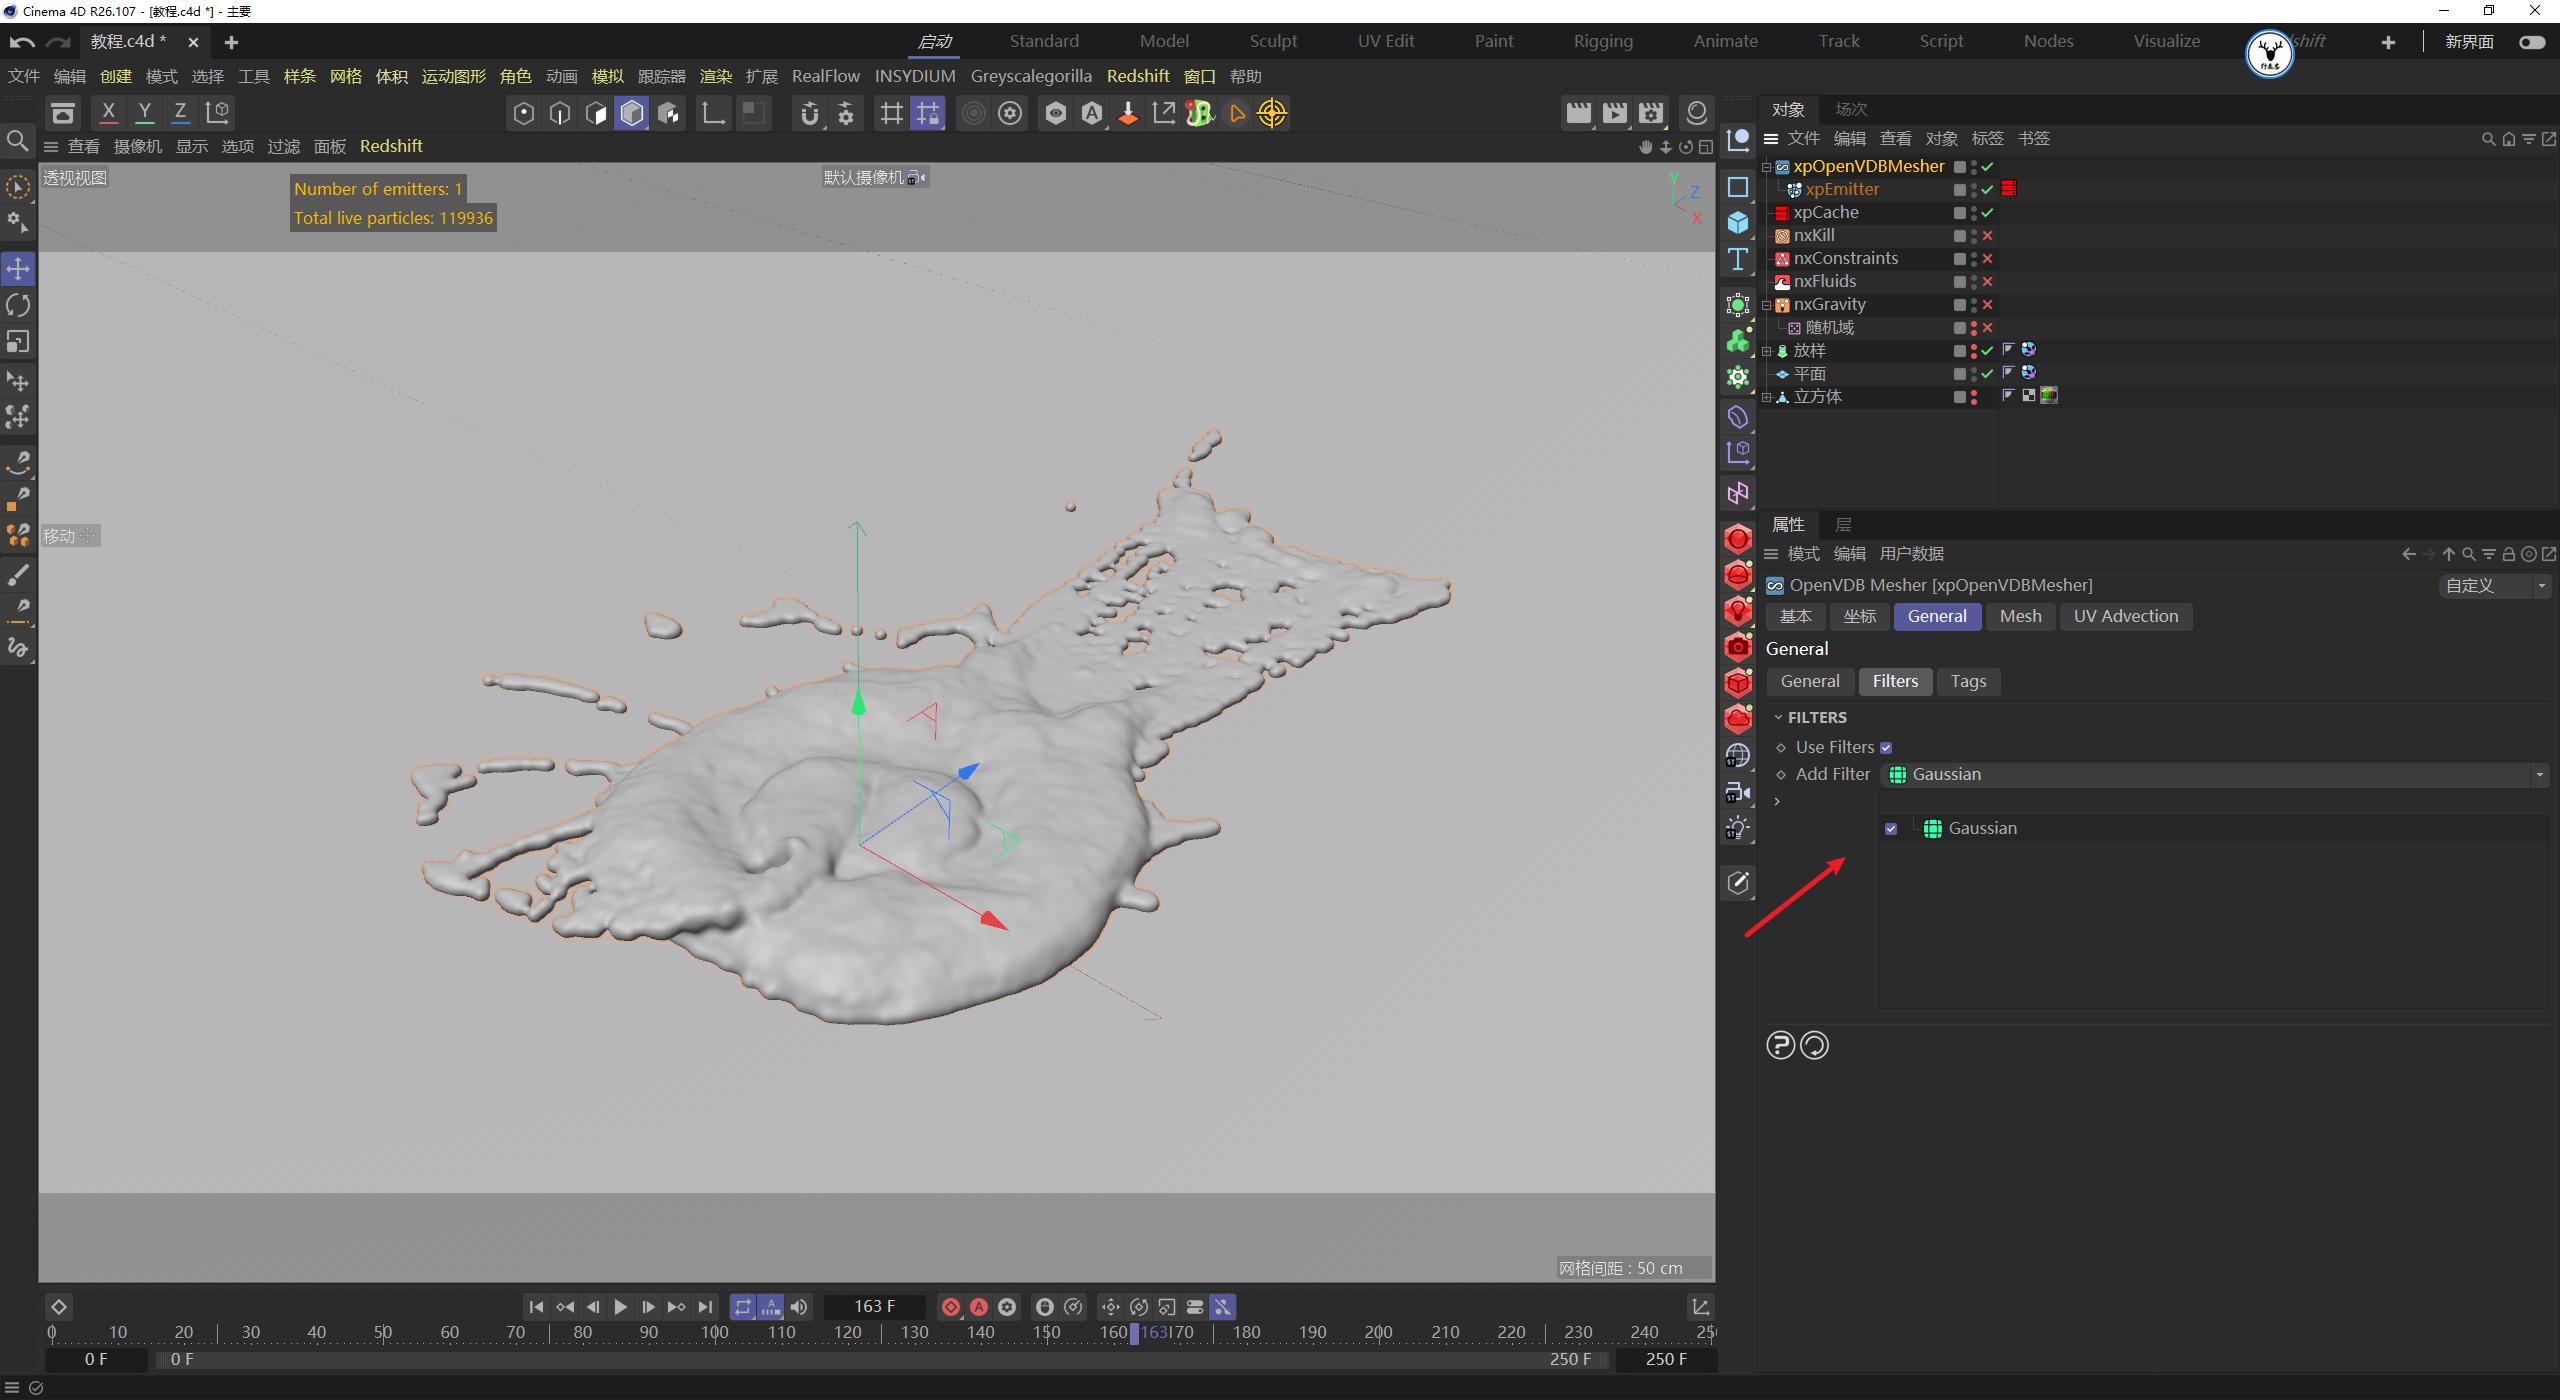Screen dimensions: 2560x1400
Task: Expand the nxGravity hierarchy in Object Manager
Action: (1766, 305)
